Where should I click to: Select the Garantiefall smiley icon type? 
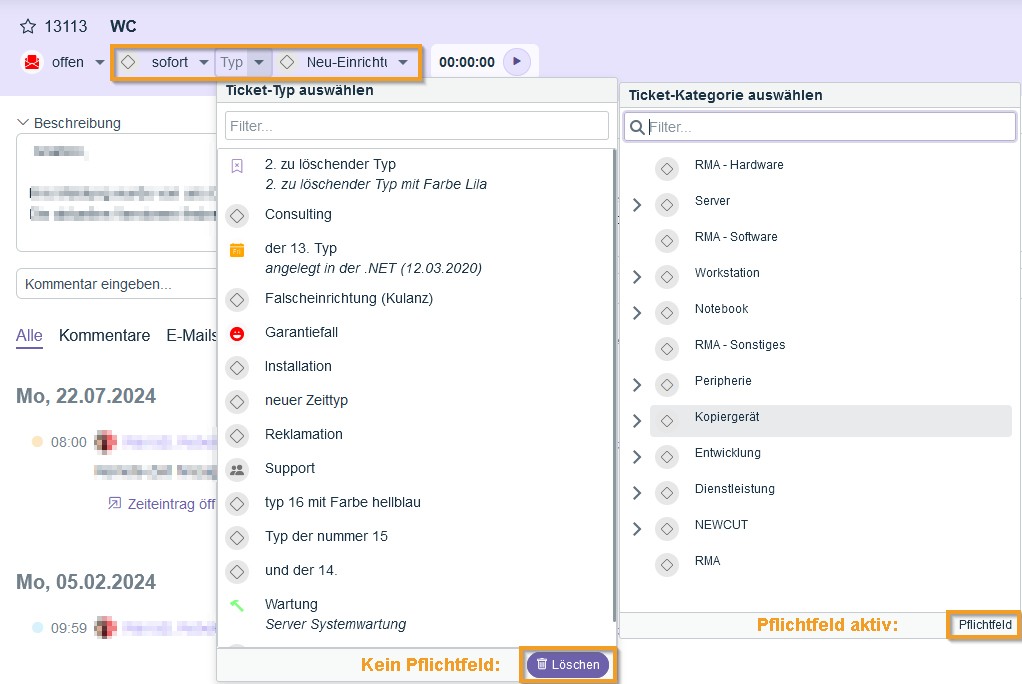coord(237,333)
